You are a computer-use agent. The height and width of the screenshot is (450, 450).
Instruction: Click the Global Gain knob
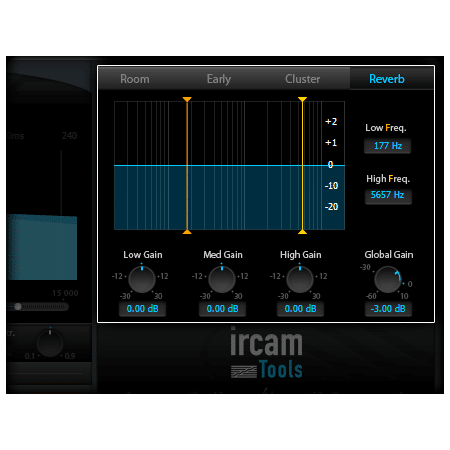[388, 279]
